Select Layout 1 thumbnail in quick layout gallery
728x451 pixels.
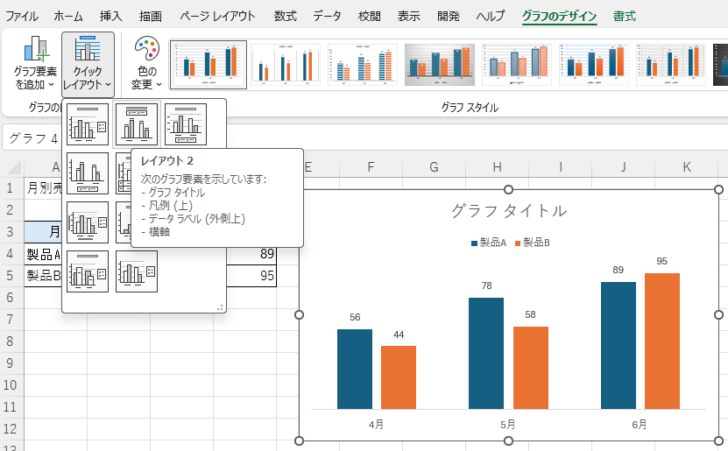[x=87, y=124]
